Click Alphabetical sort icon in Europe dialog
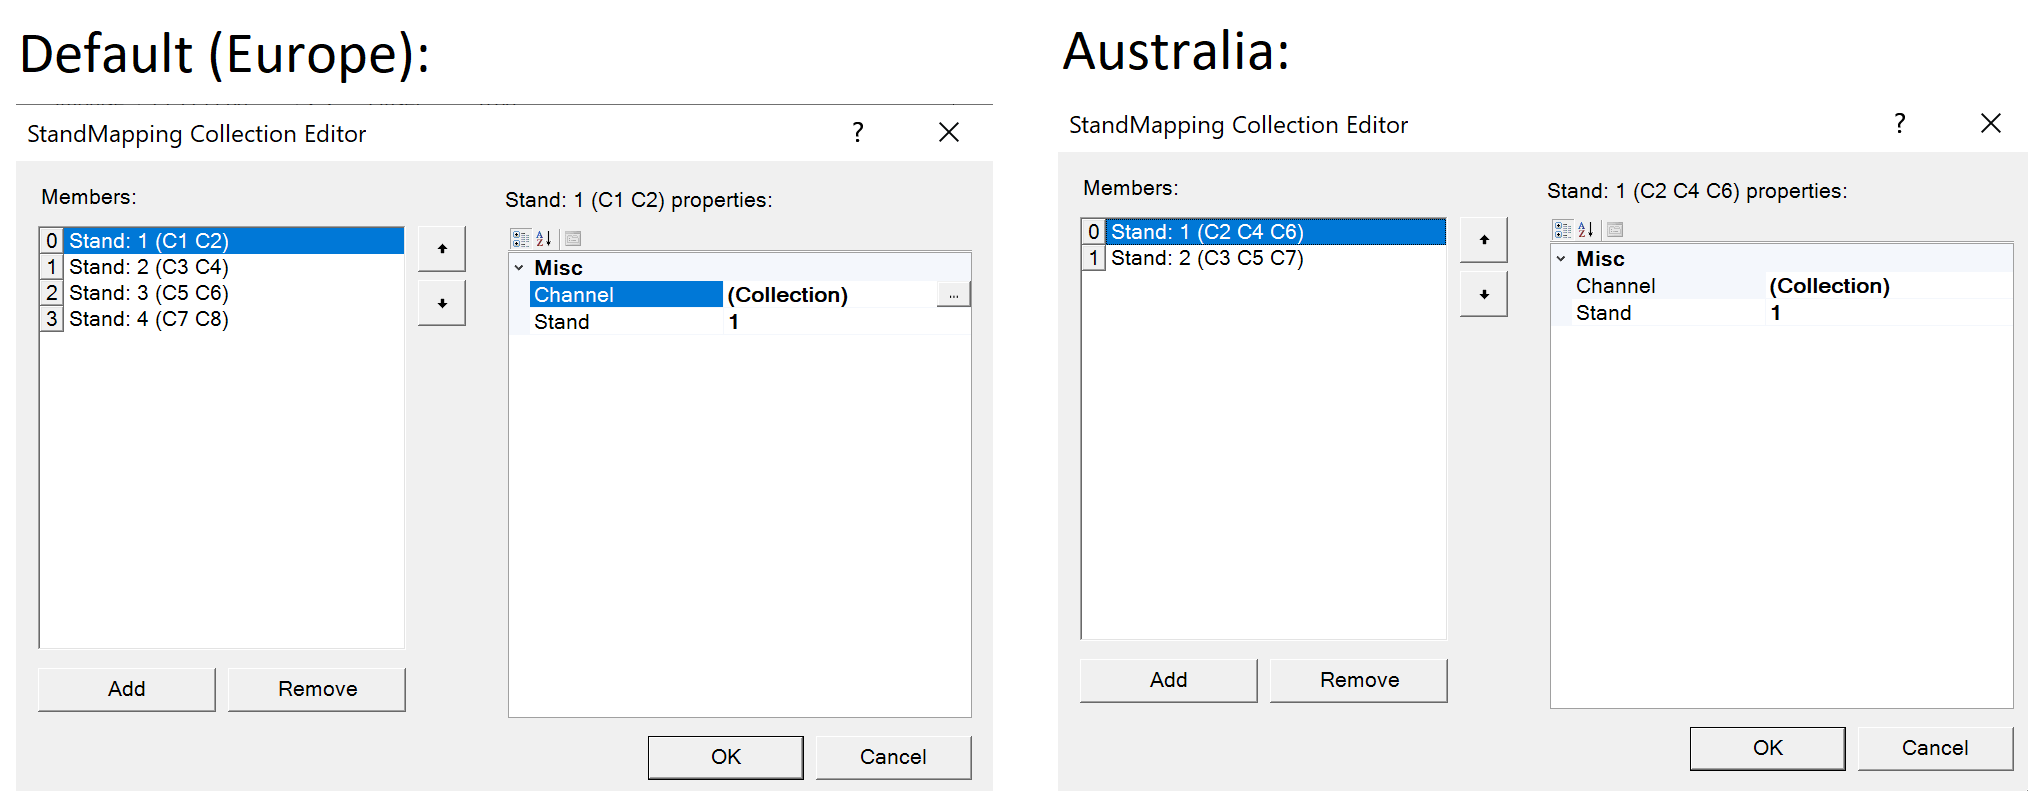The width and height of the screenshot is (2028, 791). pos(544,239)
